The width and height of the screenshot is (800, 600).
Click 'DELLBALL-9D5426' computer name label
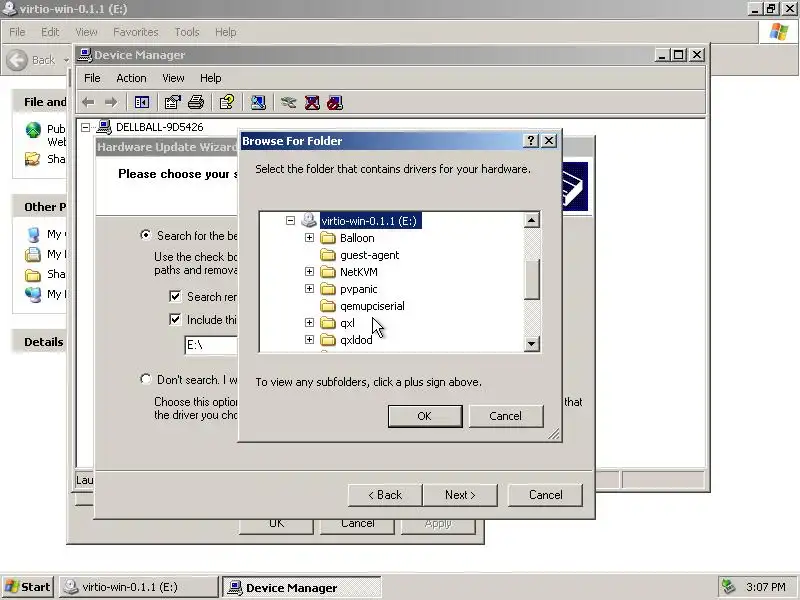point(160,127)
